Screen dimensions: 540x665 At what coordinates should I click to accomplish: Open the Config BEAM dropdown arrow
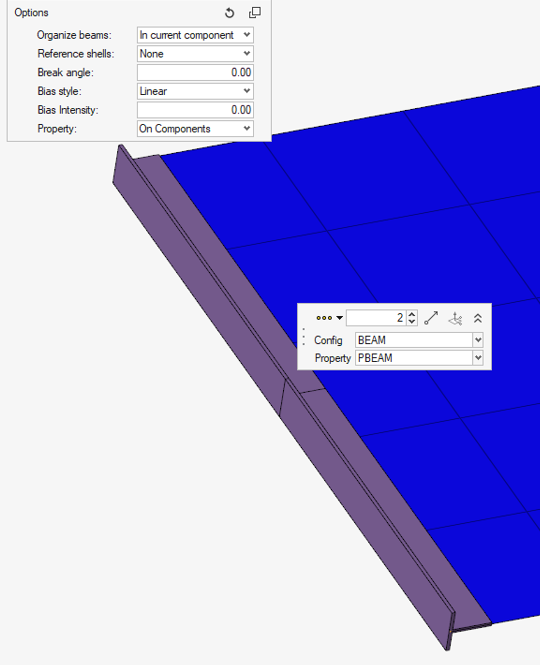(x=478, y=340)
